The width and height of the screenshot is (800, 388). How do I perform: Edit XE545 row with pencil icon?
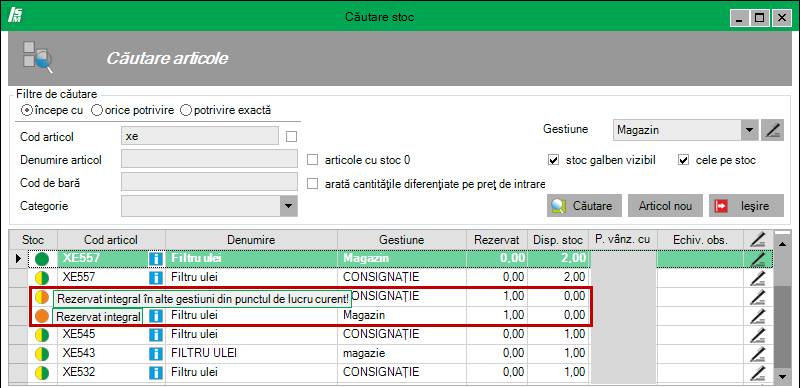(x=758, y=334)
